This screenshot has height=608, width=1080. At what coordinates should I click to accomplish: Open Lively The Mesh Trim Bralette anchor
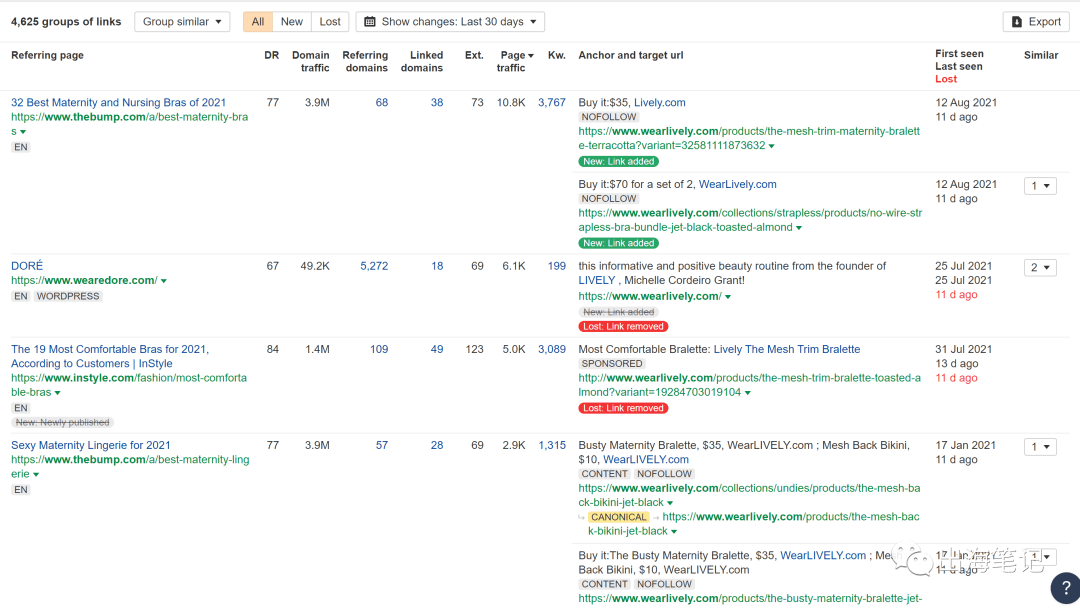pos(787,349)
